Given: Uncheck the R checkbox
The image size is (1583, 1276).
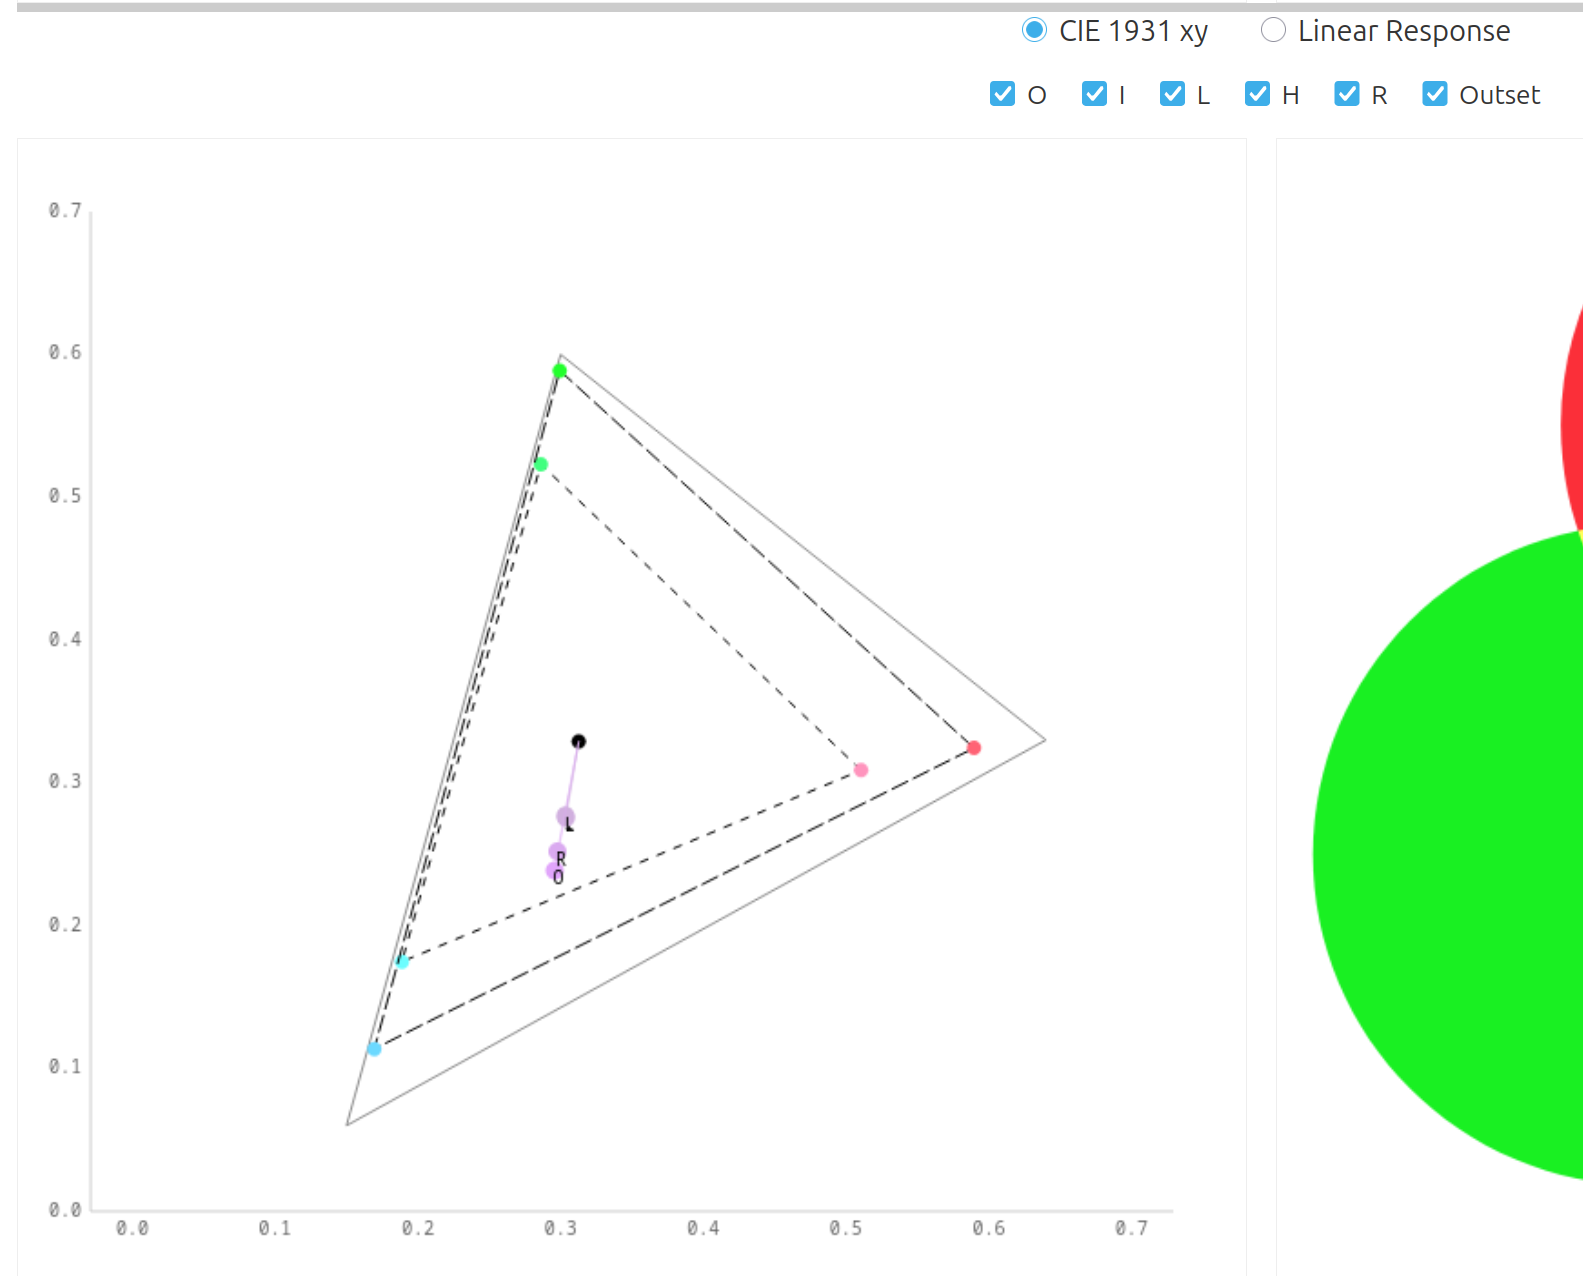Looking at the screenshot, I should tap(1347, 94).
